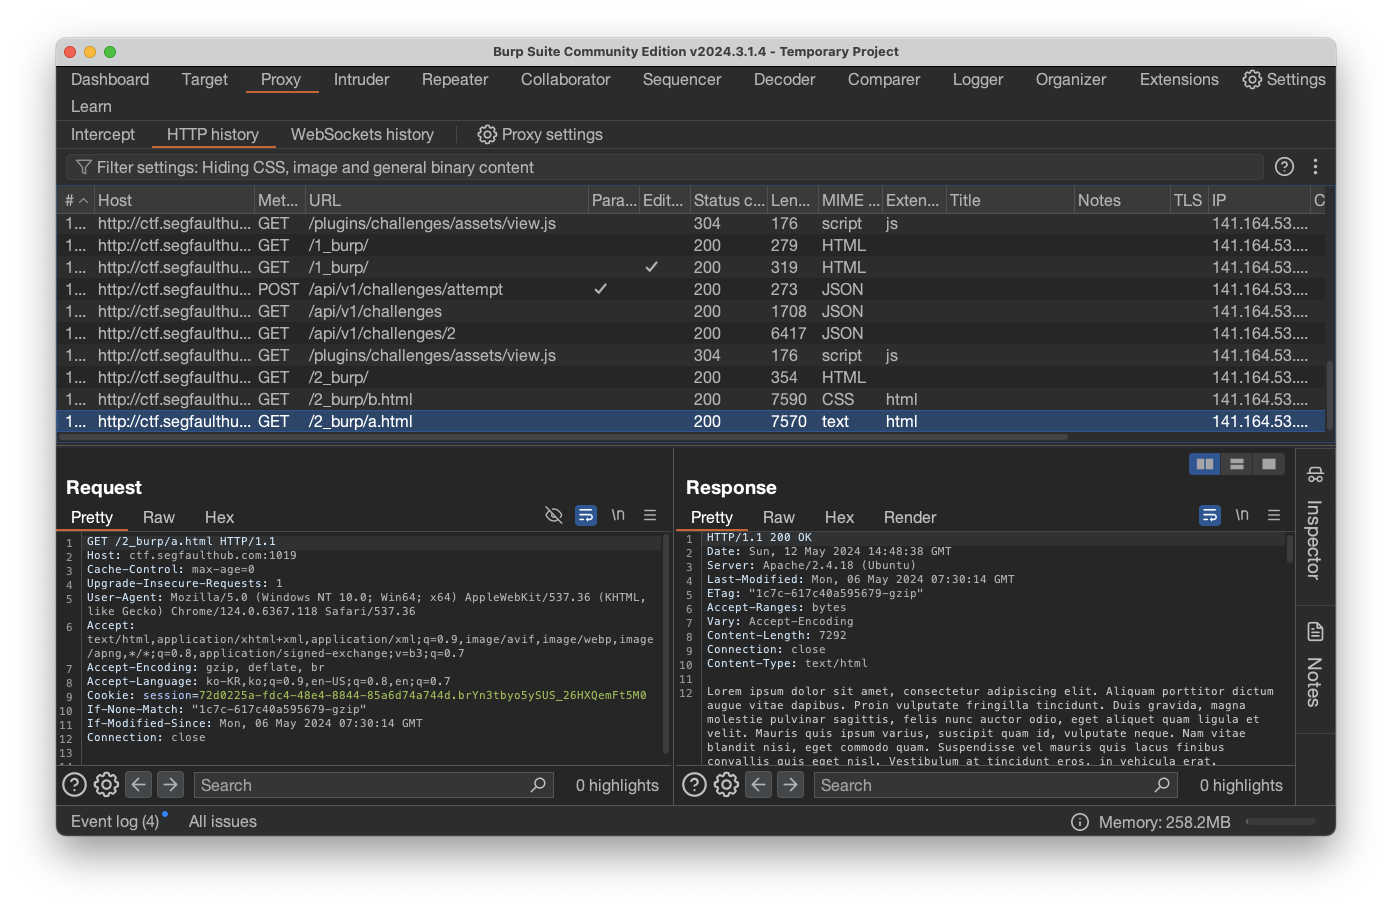The height and width of the screenshot is (910, 1392).
Task: Click the memory info icon
Action: tap(1080, 822)
